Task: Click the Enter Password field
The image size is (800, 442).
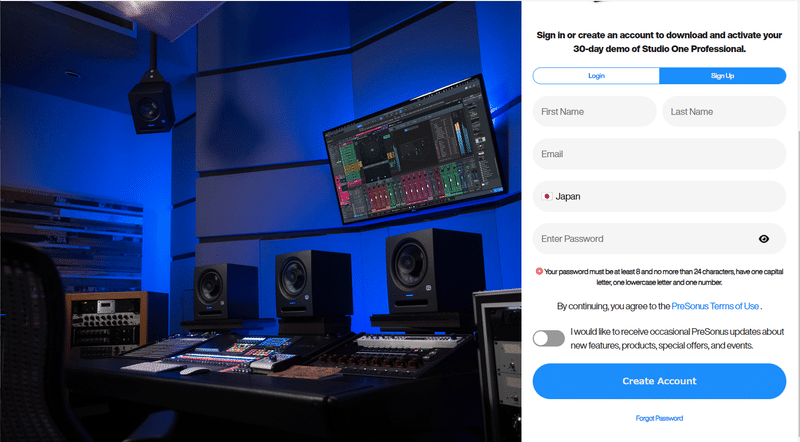Action: click(659, 238)
